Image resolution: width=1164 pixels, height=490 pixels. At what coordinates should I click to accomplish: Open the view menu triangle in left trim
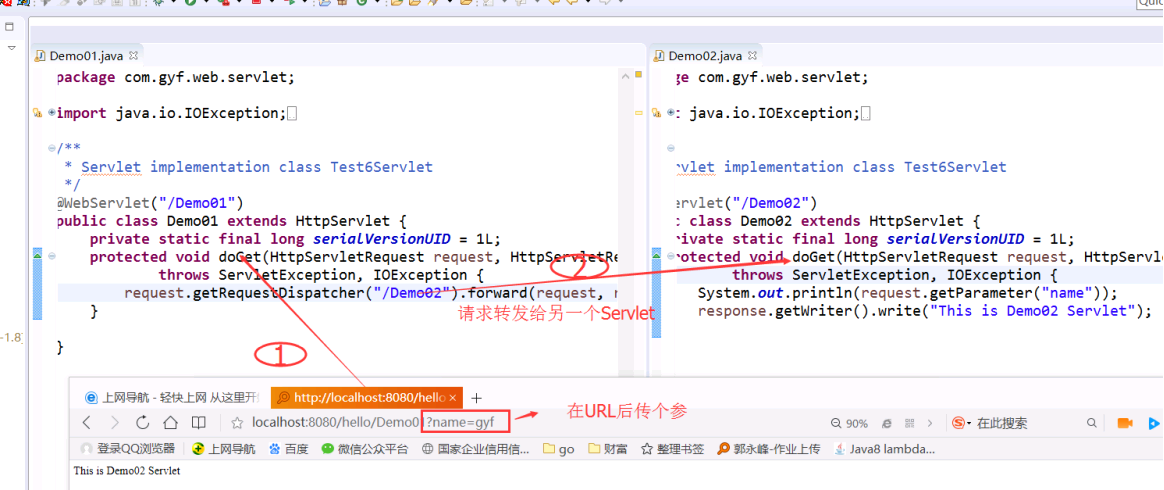(11, 48)
